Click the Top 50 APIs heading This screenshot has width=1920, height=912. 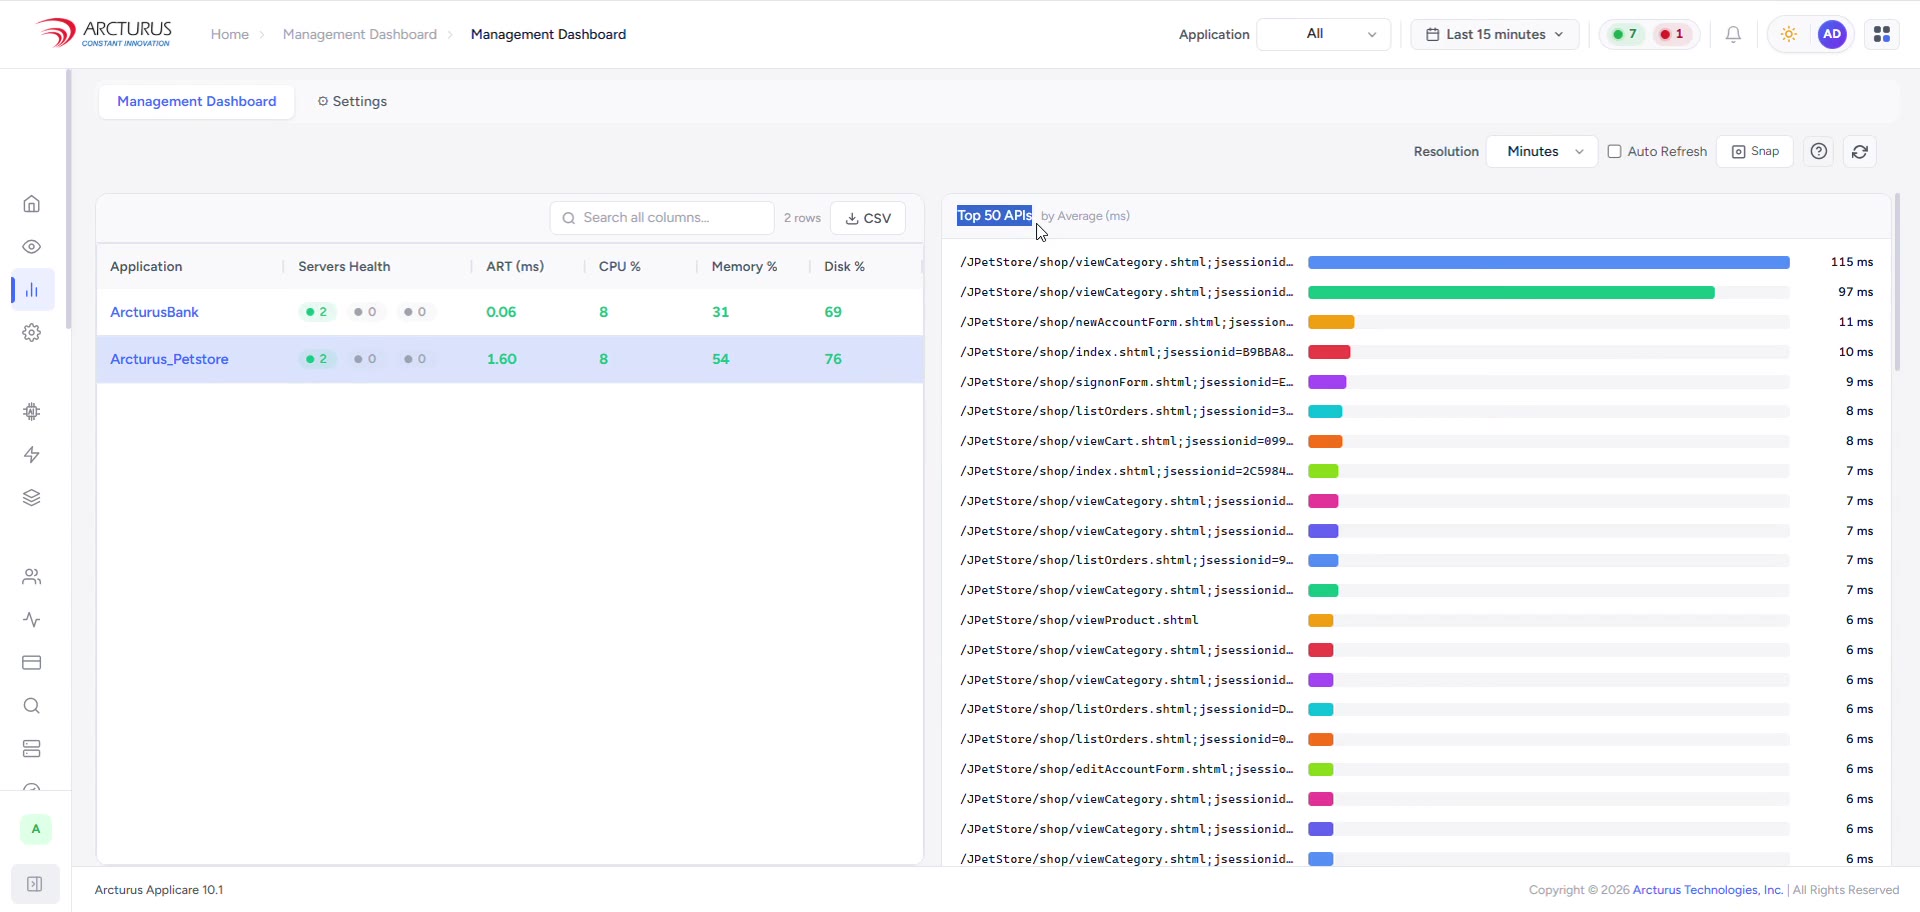click(994, 216)
